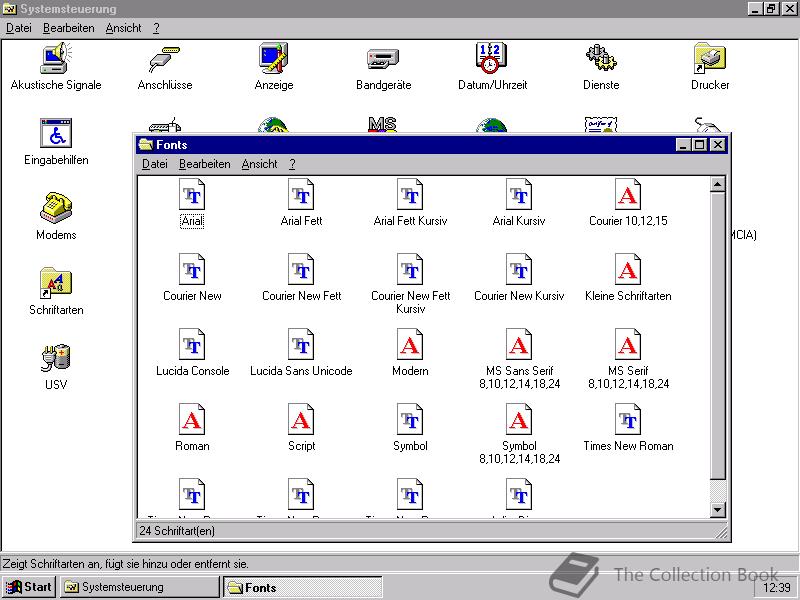Viewport: 800px width, 600px height.
Task: Select the Modern font icon
Action: click(410, 344)
